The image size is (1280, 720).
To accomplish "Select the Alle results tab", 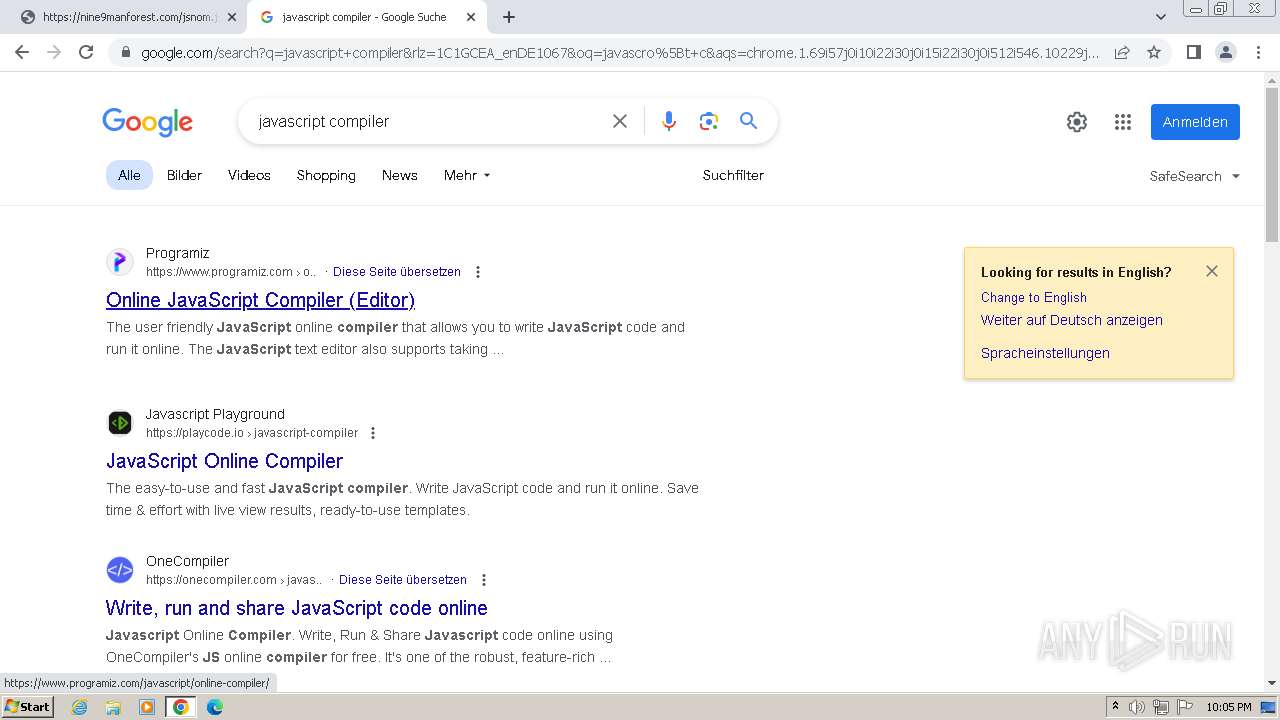I will pos(129,175).
